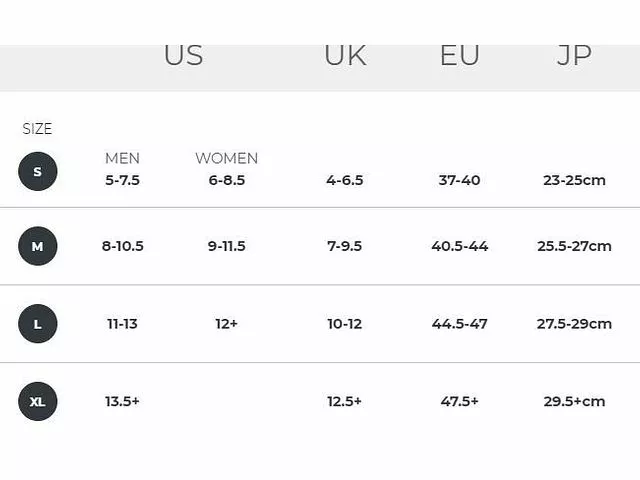The height and width of the screenshot is (480, 640).
Task: Click men's size 13.5+ cell
Action: pyautogui.click(x=122, y=401)
